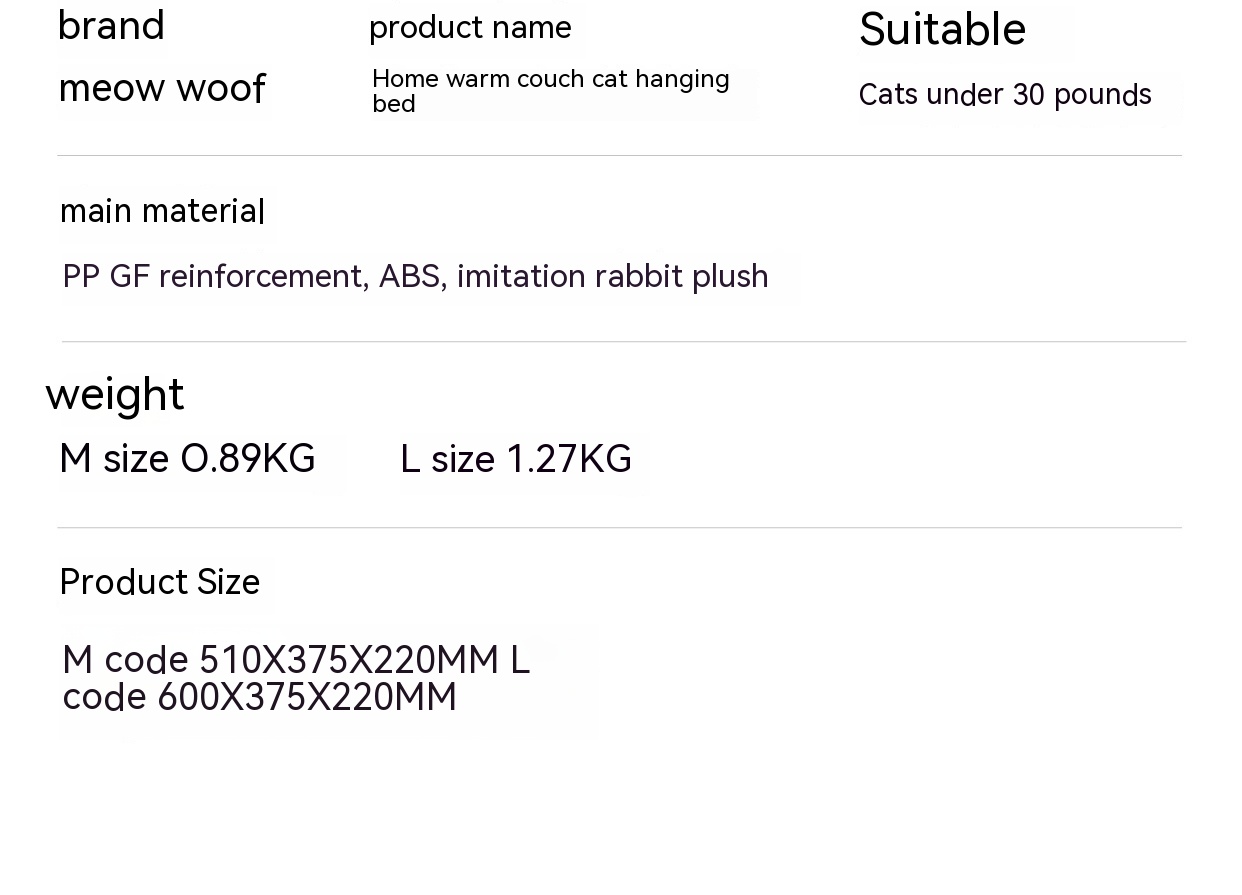Select the "M size 0.89KG" weight value

coord(188,459)
